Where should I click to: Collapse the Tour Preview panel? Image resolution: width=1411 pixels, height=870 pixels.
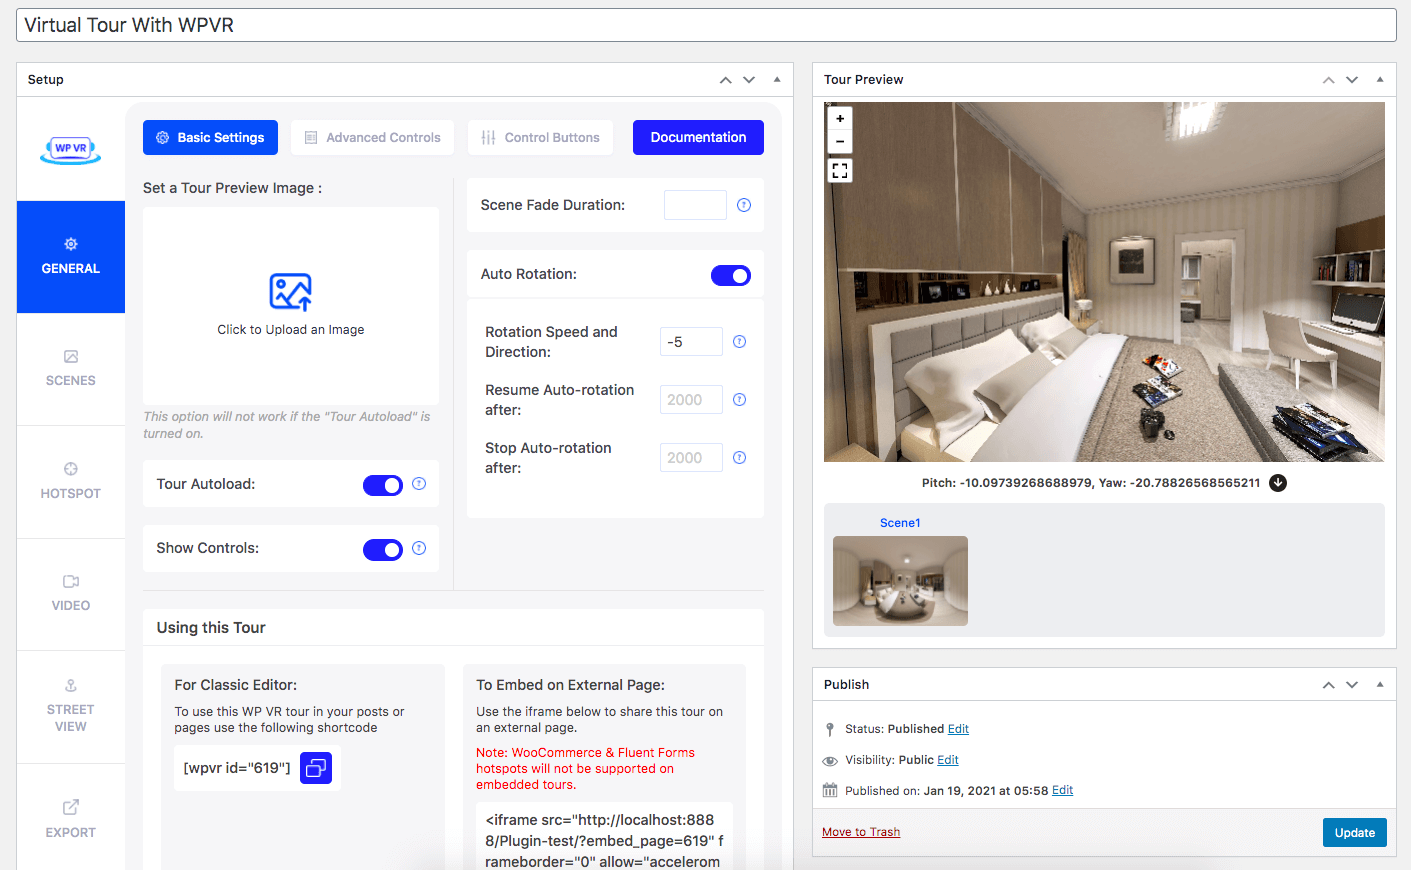click(1380, 80)
